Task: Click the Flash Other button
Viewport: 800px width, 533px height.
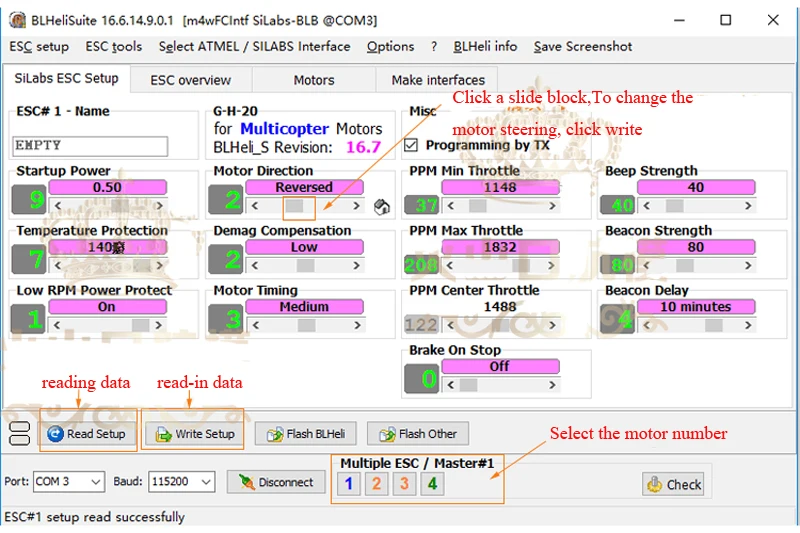Action: [x=418, y=434]
